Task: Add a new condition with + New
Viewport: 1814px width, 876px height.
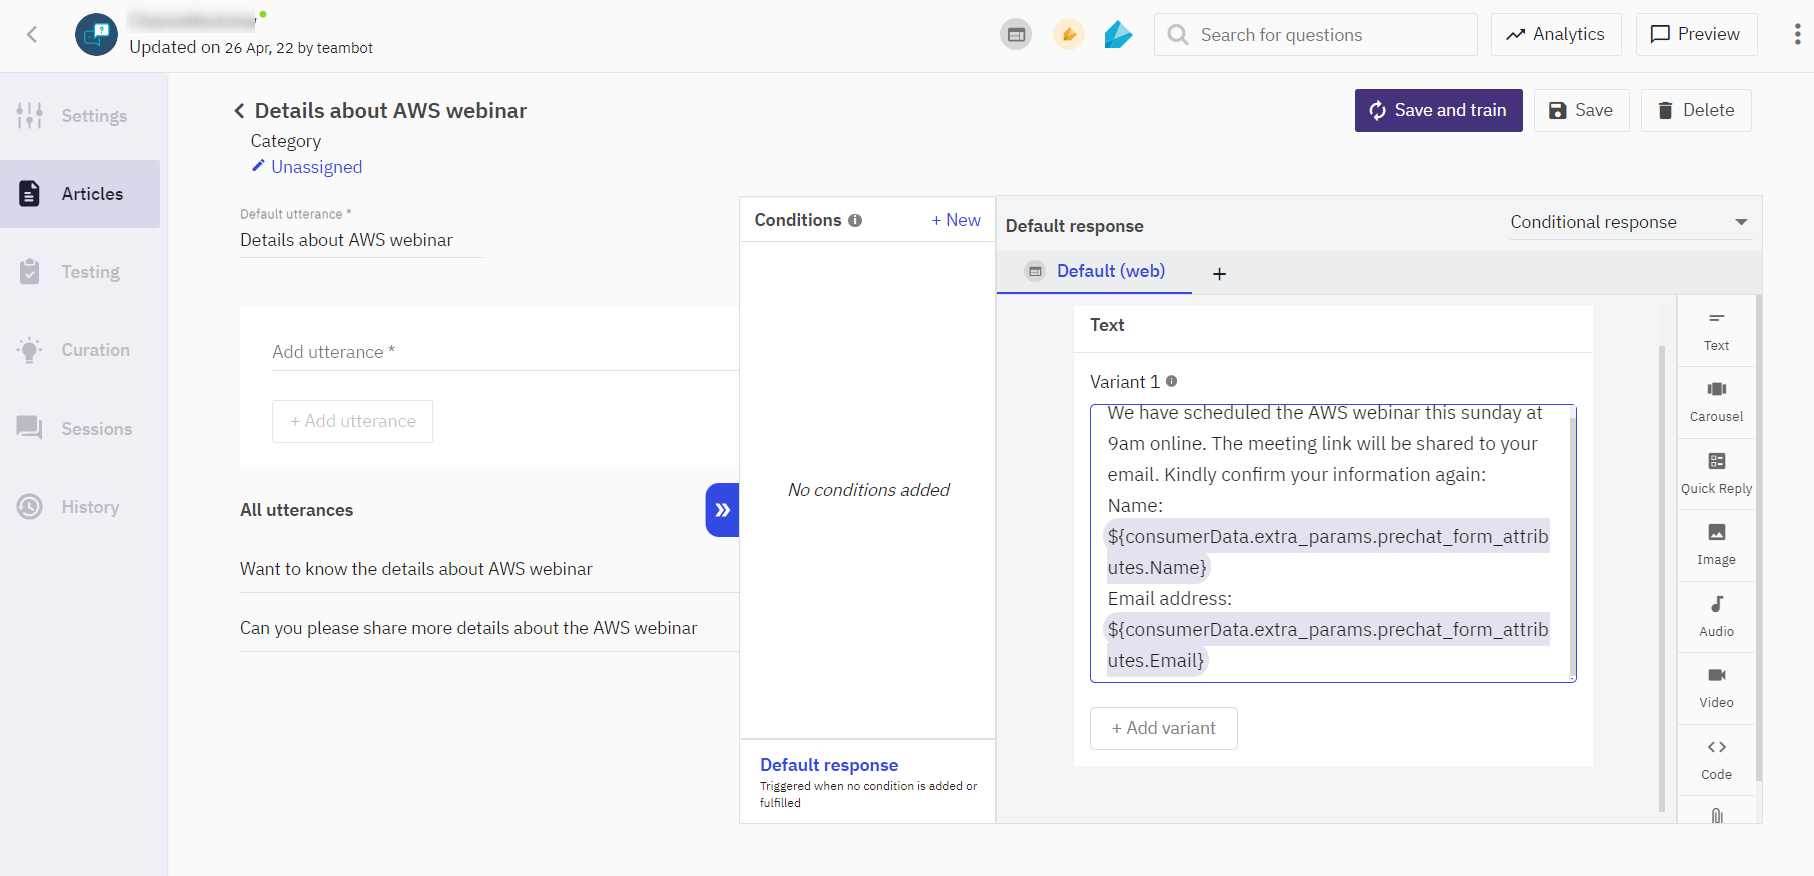Action: 956,220
